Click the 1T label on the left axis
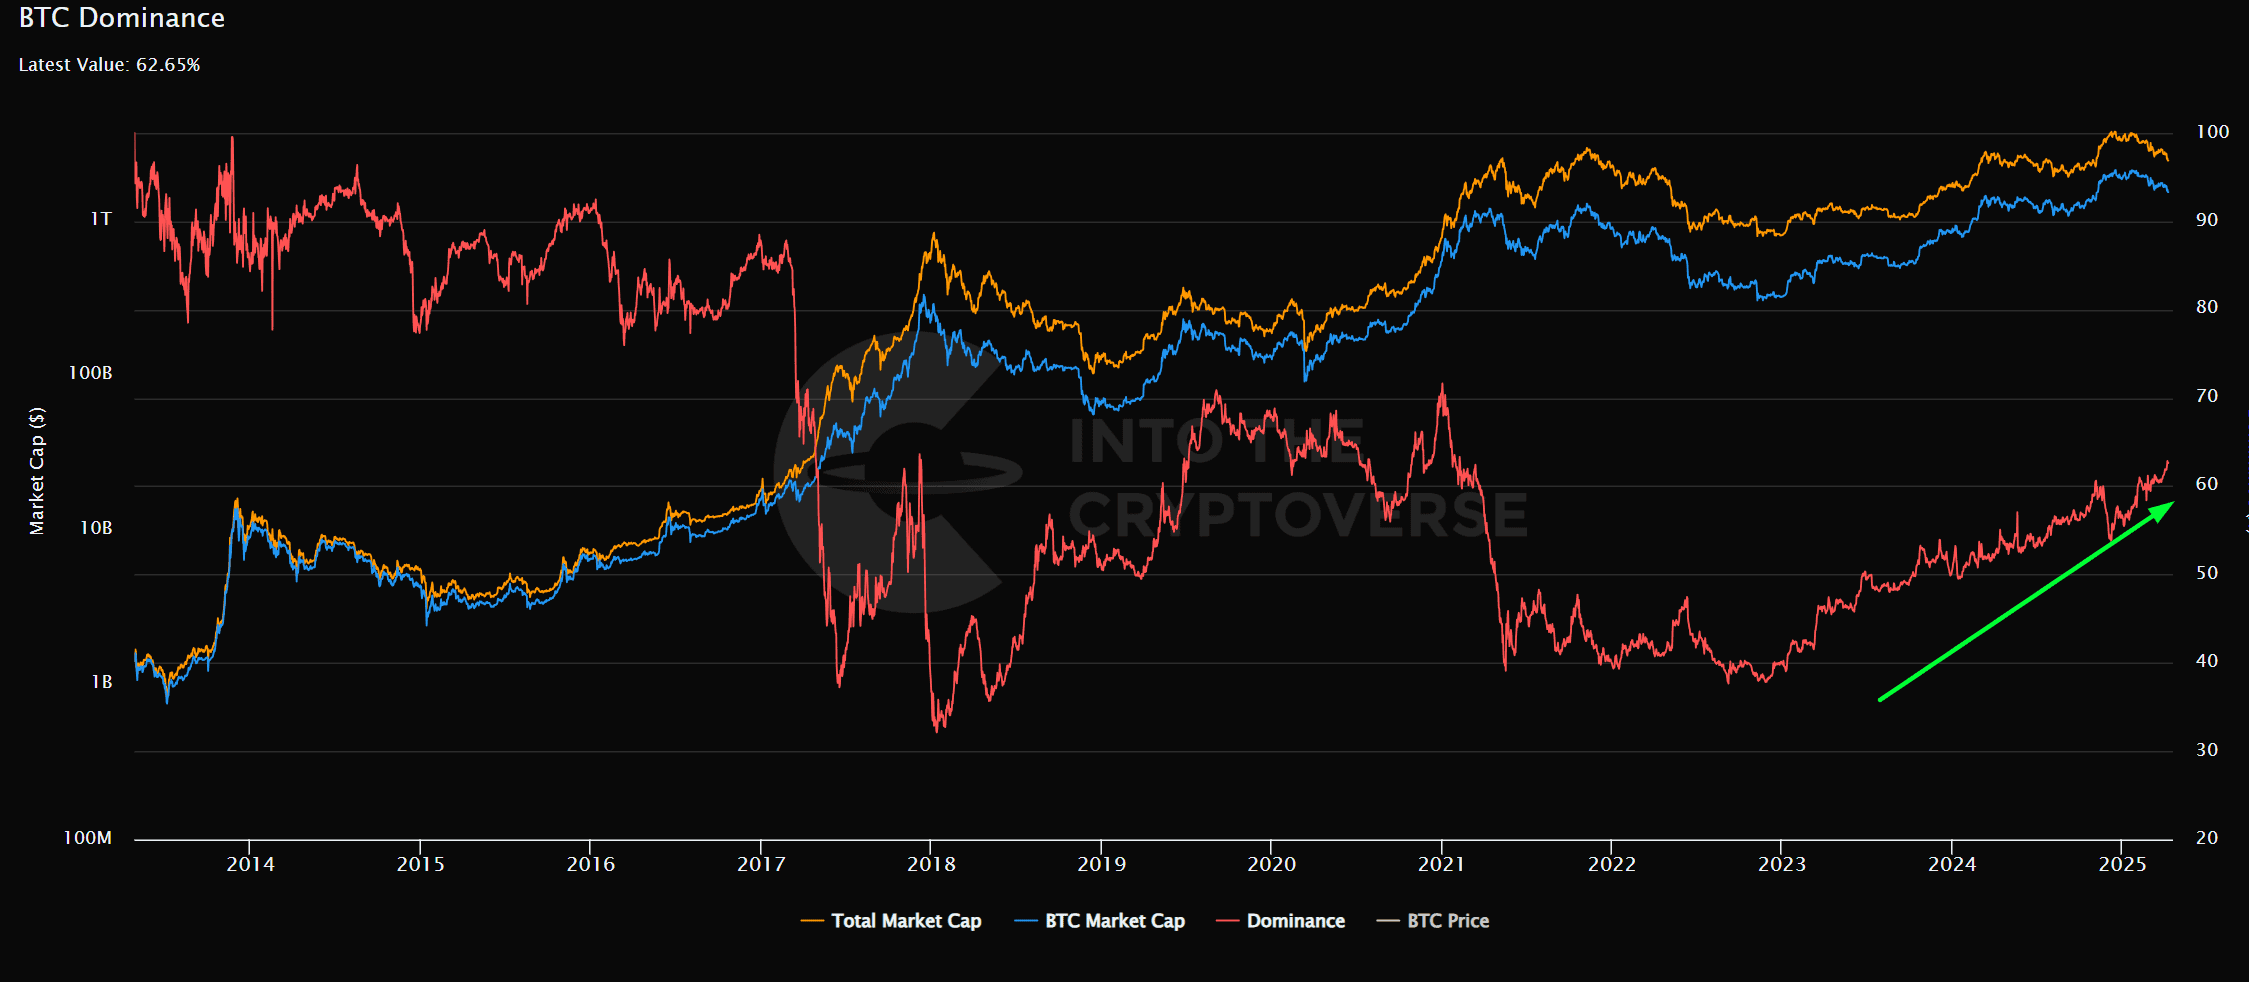The width and height of the screenshot is (2249, 982). [101, 219]
